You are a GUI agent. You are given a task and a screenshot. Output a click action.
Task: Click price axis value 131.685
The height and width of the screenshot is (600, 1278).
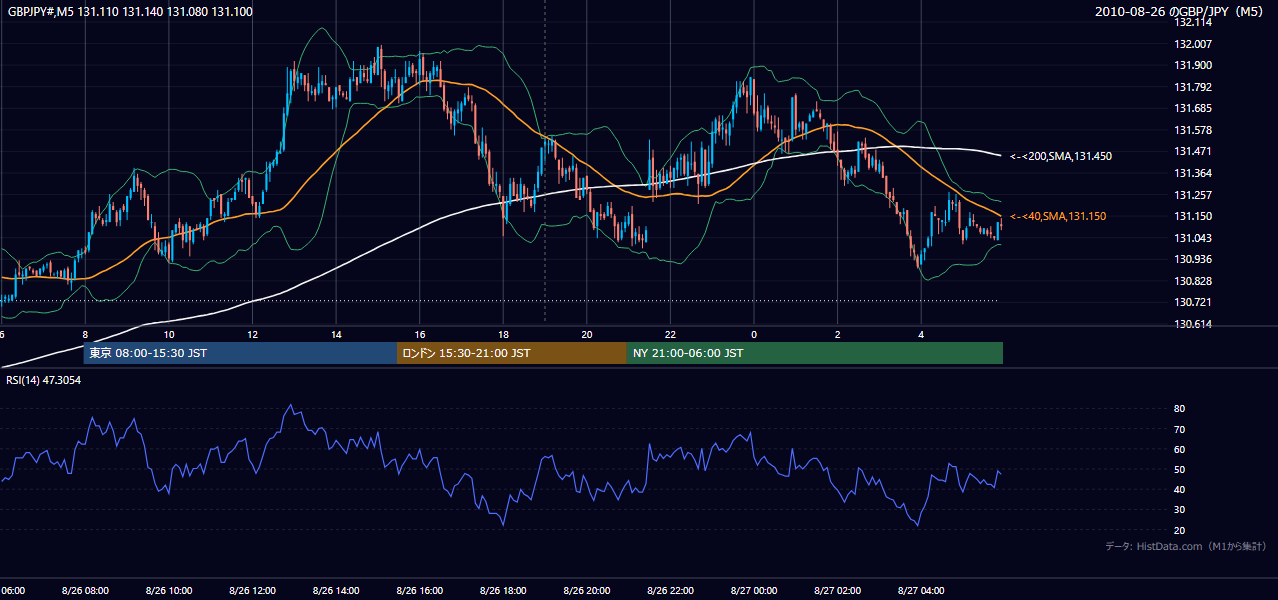tap(1192, 108)
